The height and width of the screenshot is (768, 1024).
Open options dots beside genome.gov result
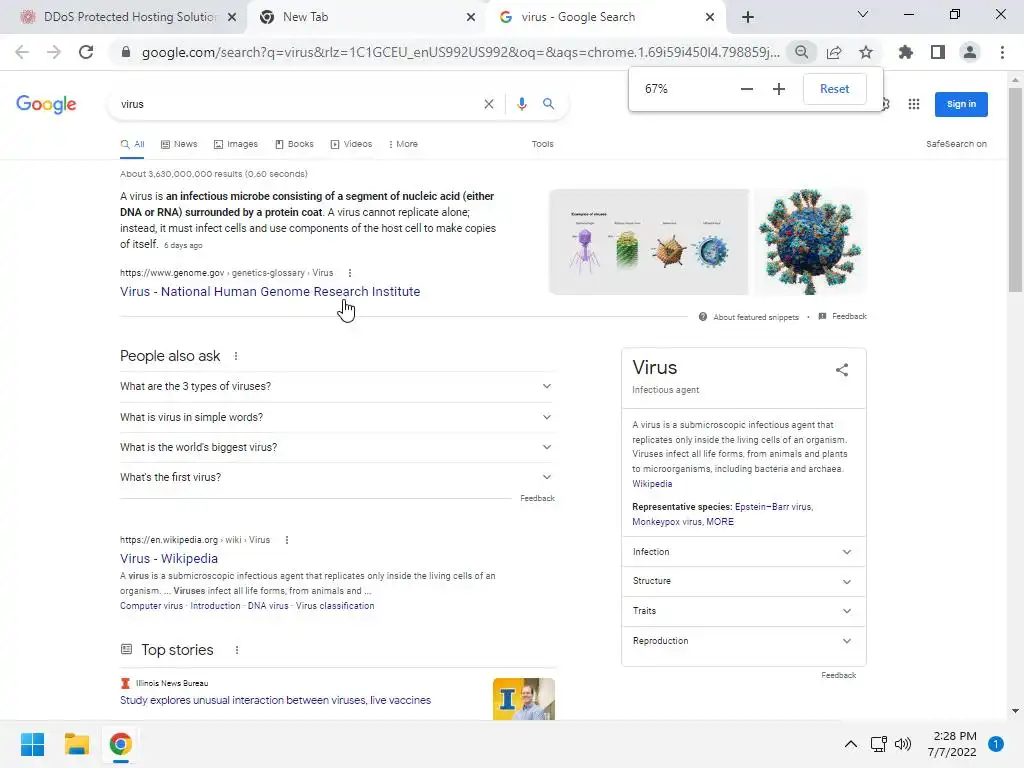click(x=350, y=273)
